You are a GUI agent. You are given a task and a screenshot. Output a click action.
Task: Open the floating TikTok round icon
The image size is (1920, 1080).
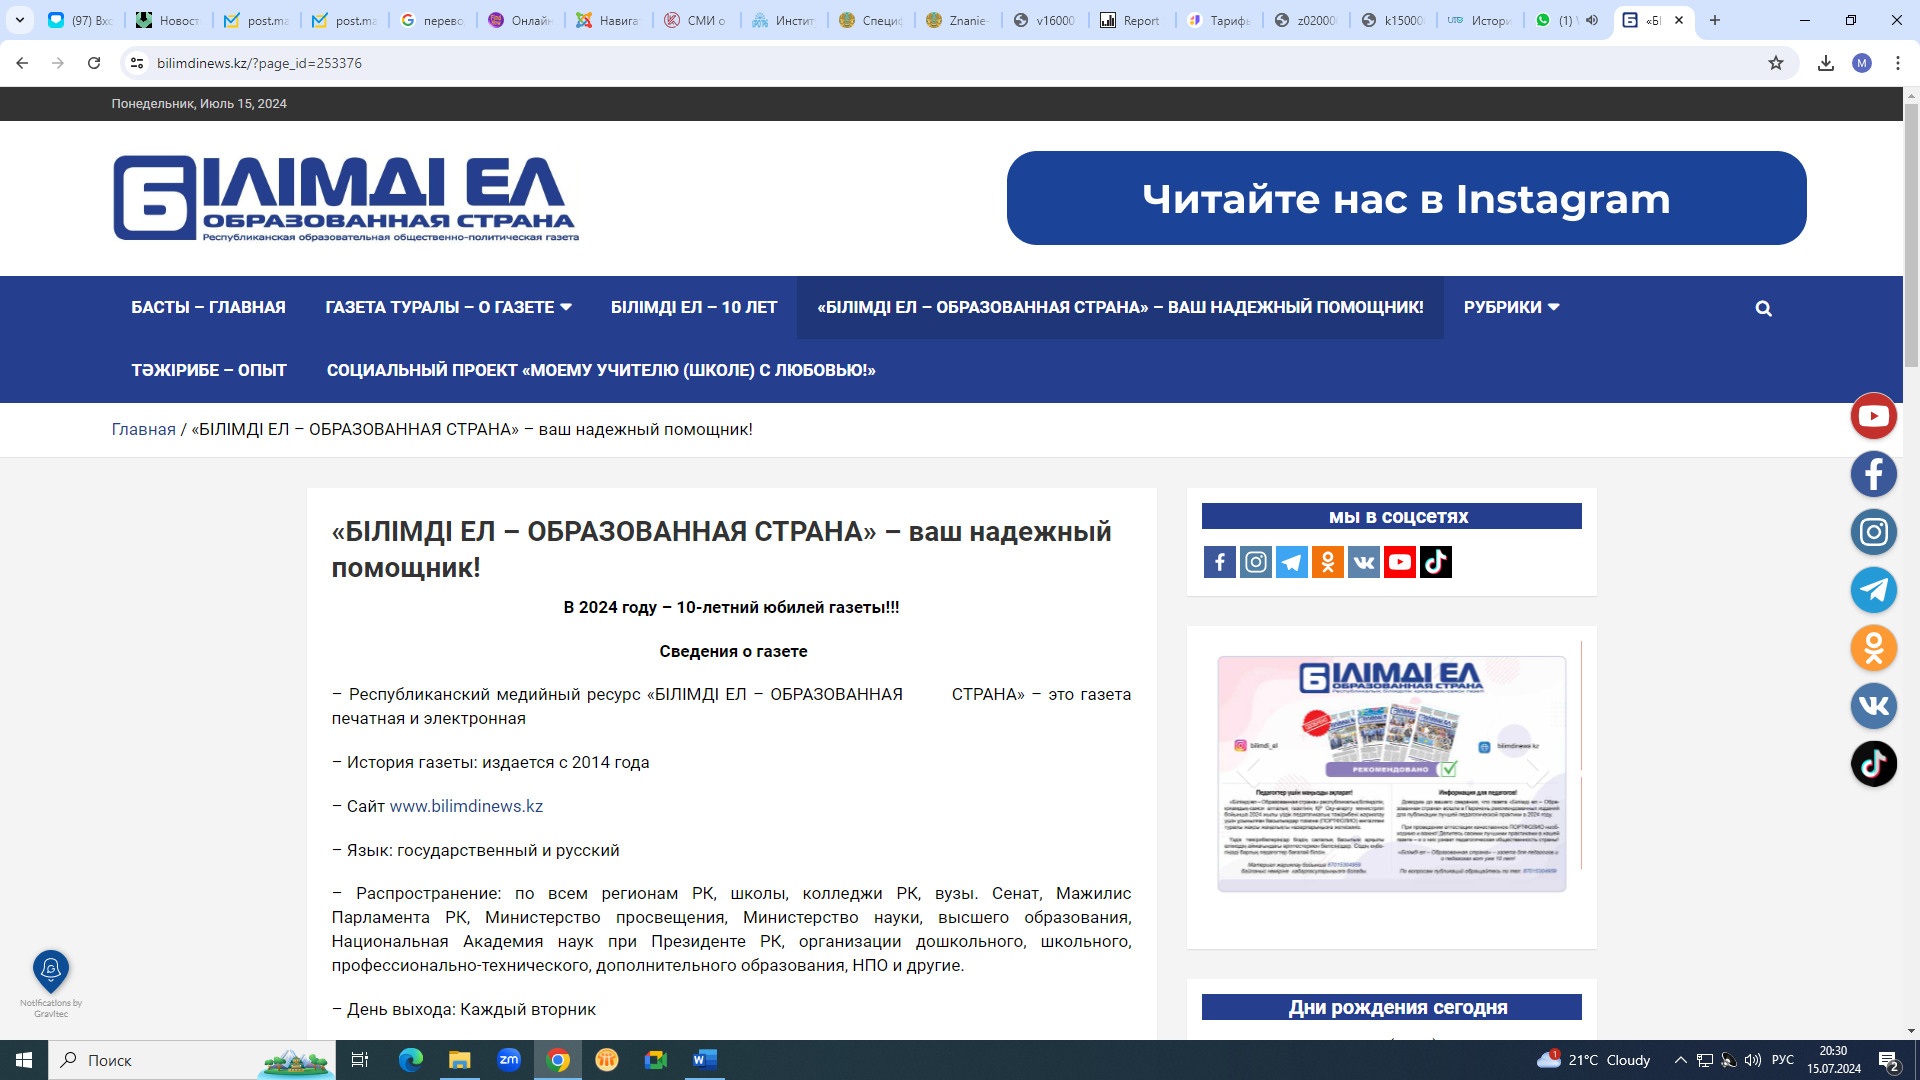point(1873,764)
